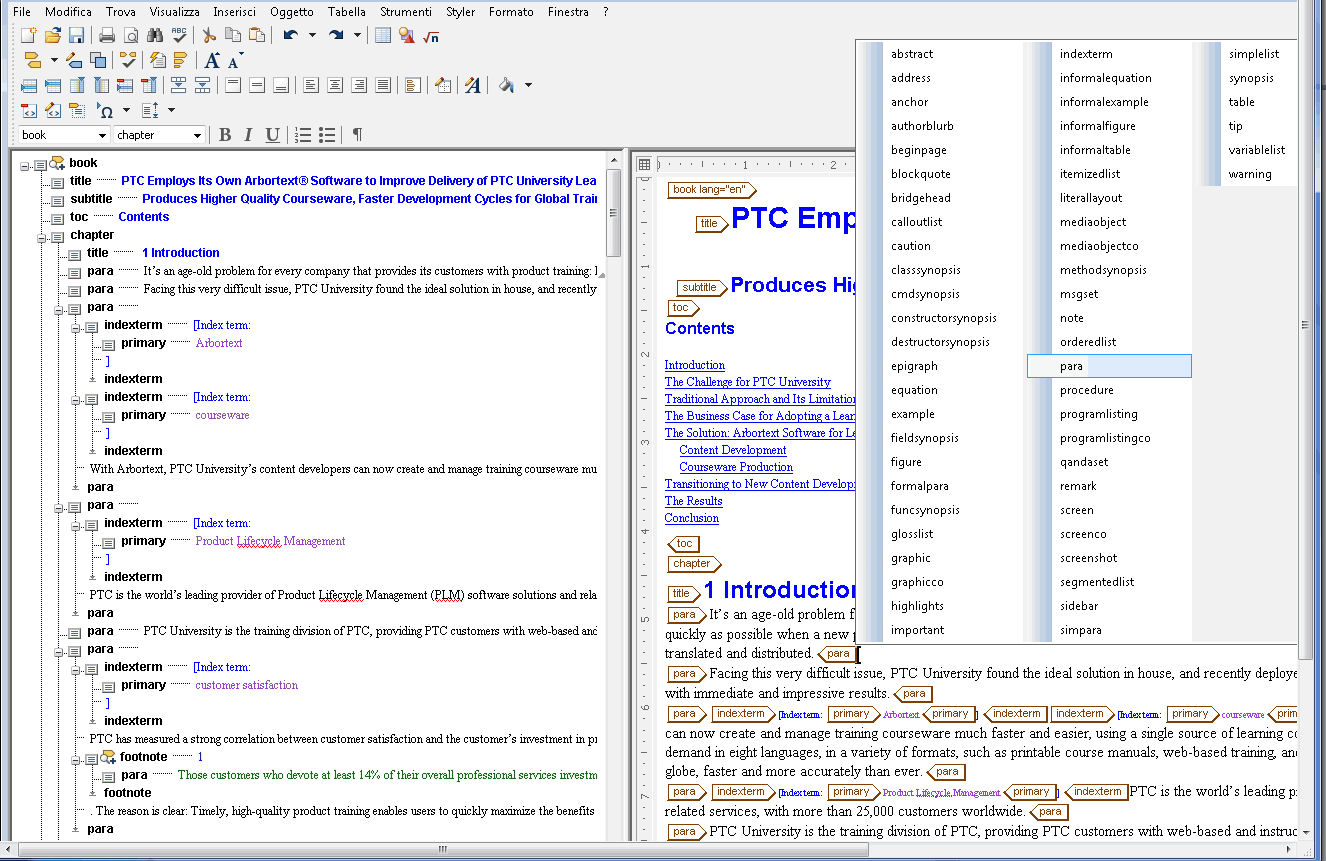The width and height of the screenshot is (1326, 861).
Task: Open the Content Development link
Action: (x=733, y=450)
